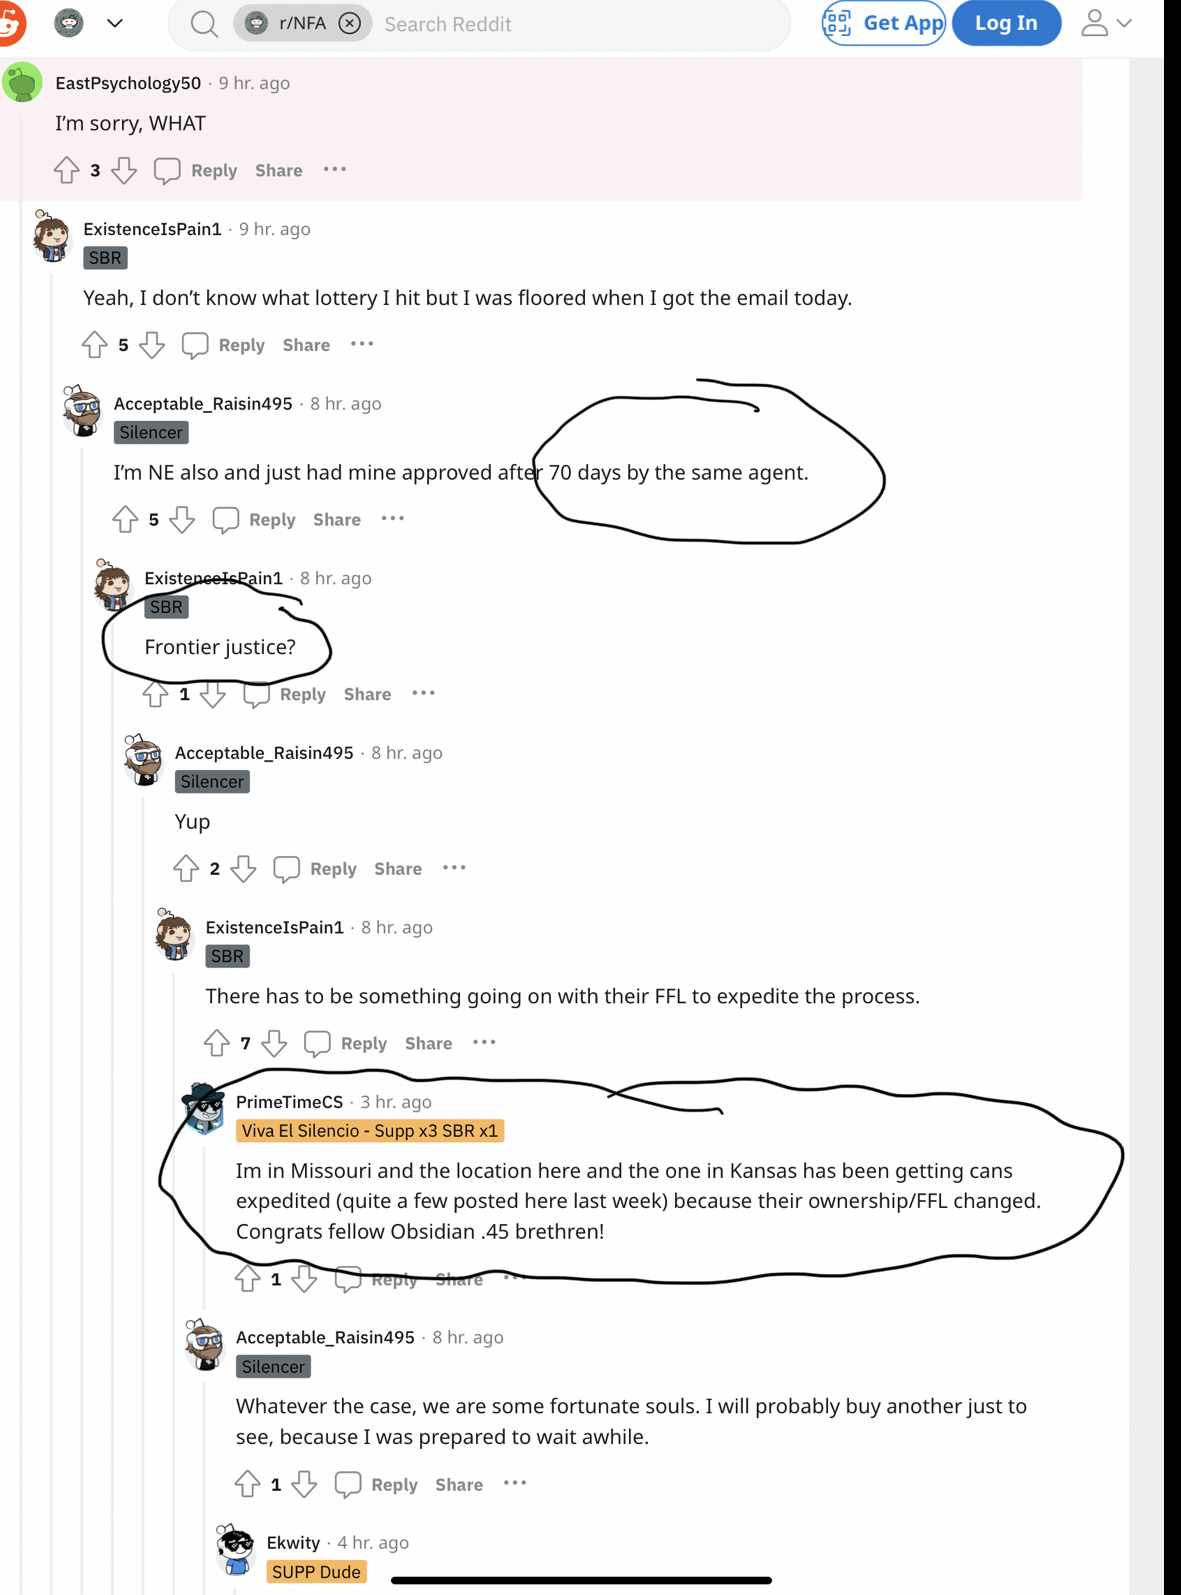Open Ekwity's avatar thumbnail

click(x=237, y=1550)
